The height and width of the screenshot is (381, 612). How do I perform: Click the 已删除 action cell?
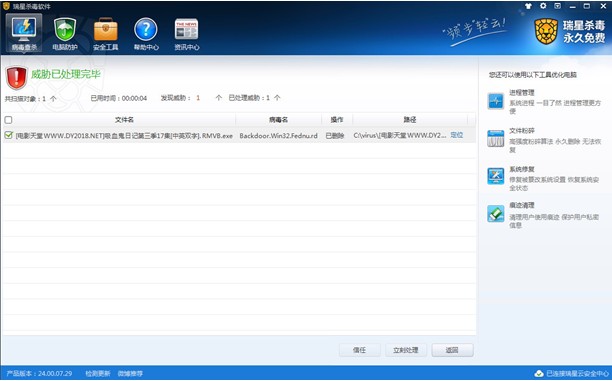click(335, 135)
